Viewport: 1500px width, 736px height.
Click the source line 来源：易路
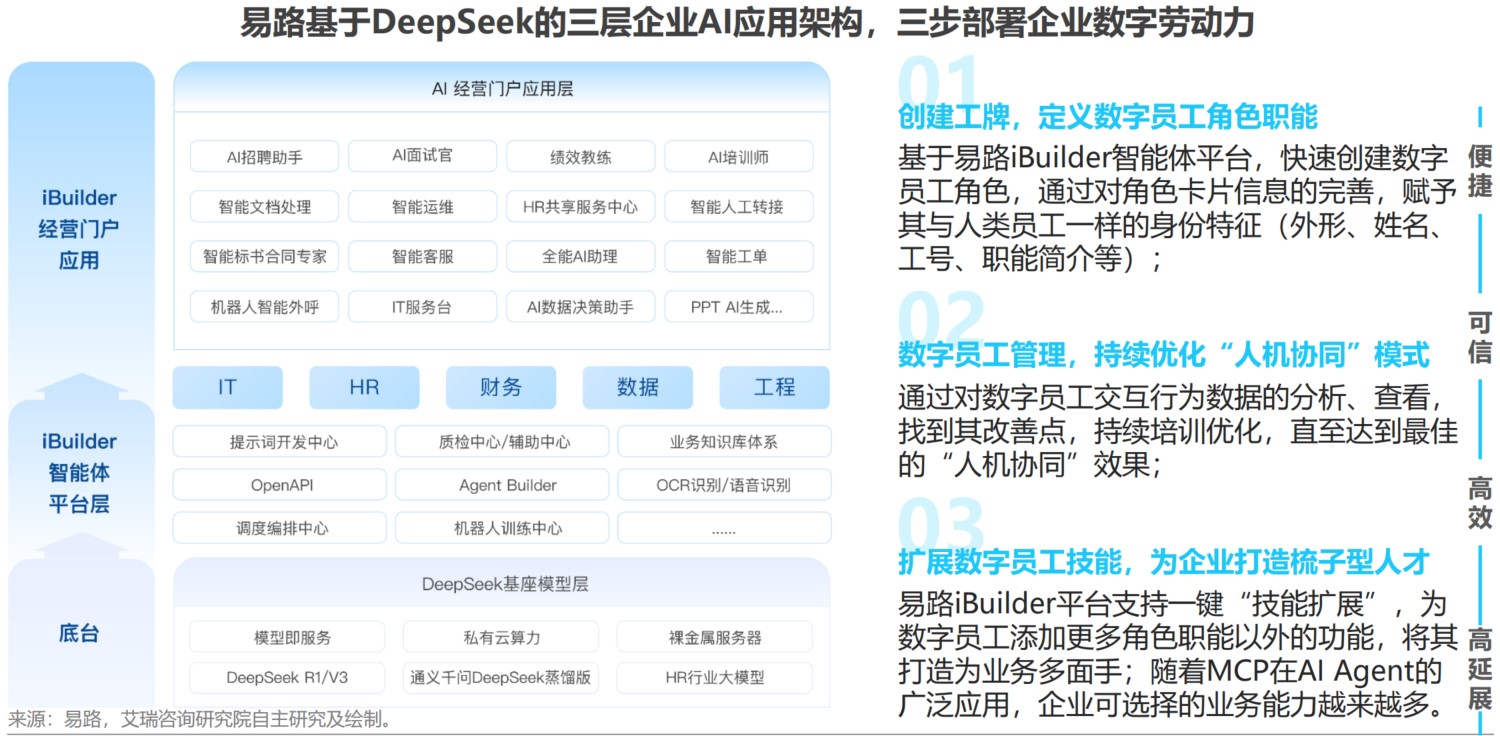200,719
